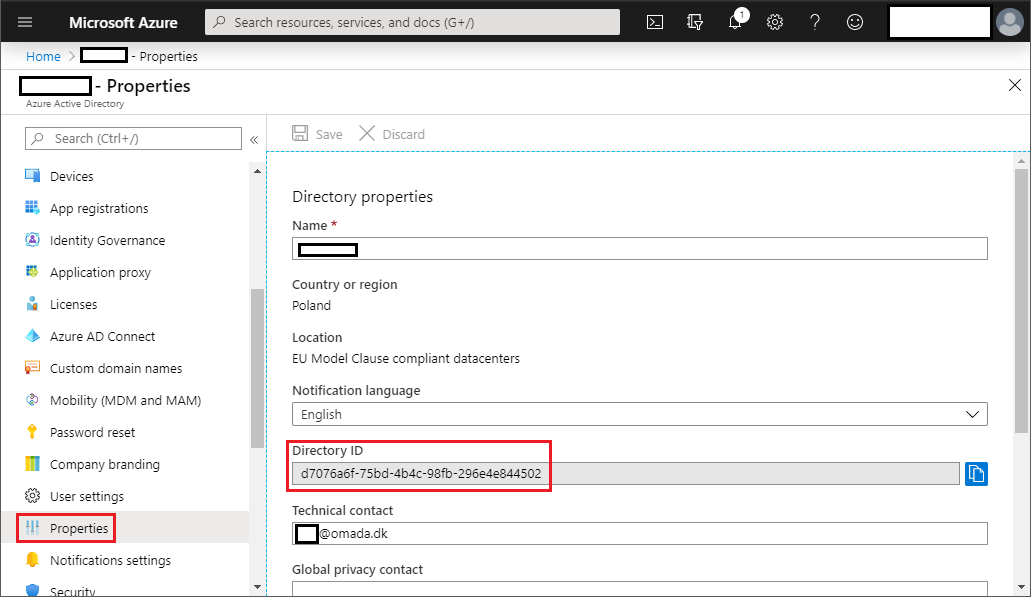Click the Notifications settings label
1031x597 pixels.
click(x=110, y=560)
